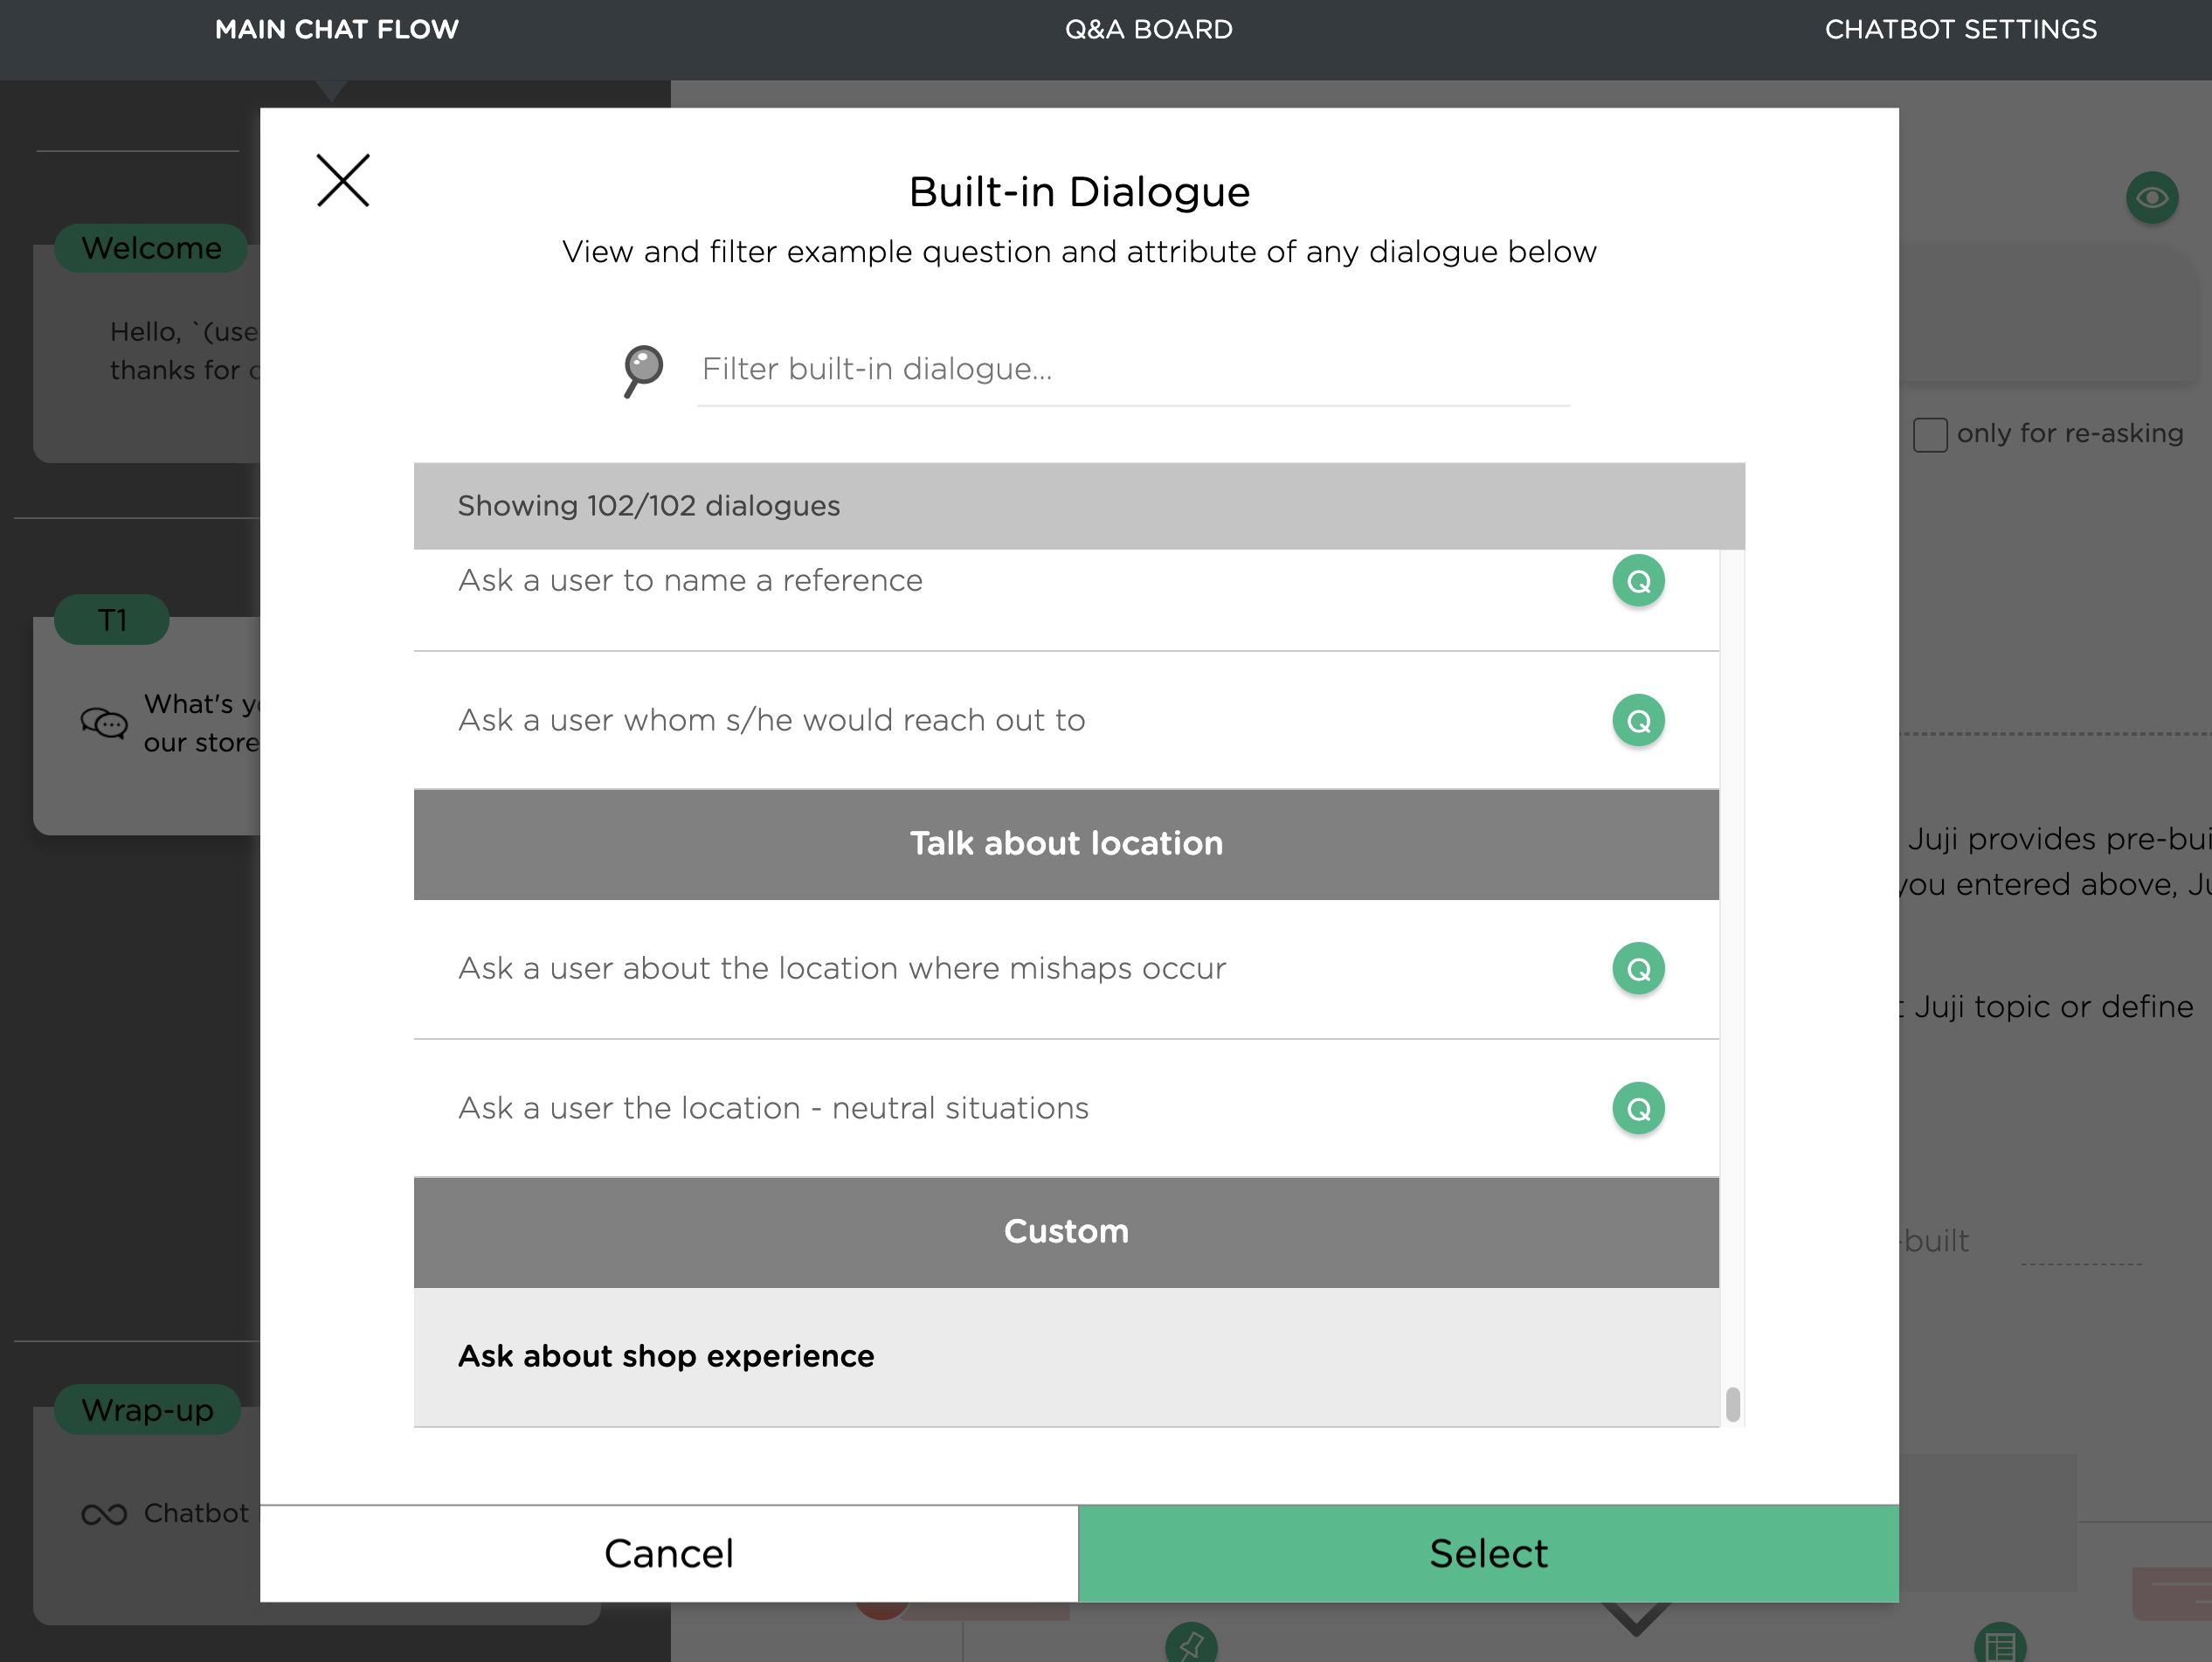Switch to the Main Chat Flow tab
Viewport: 2212px width, 1662px height.
(x=337, y=30)
